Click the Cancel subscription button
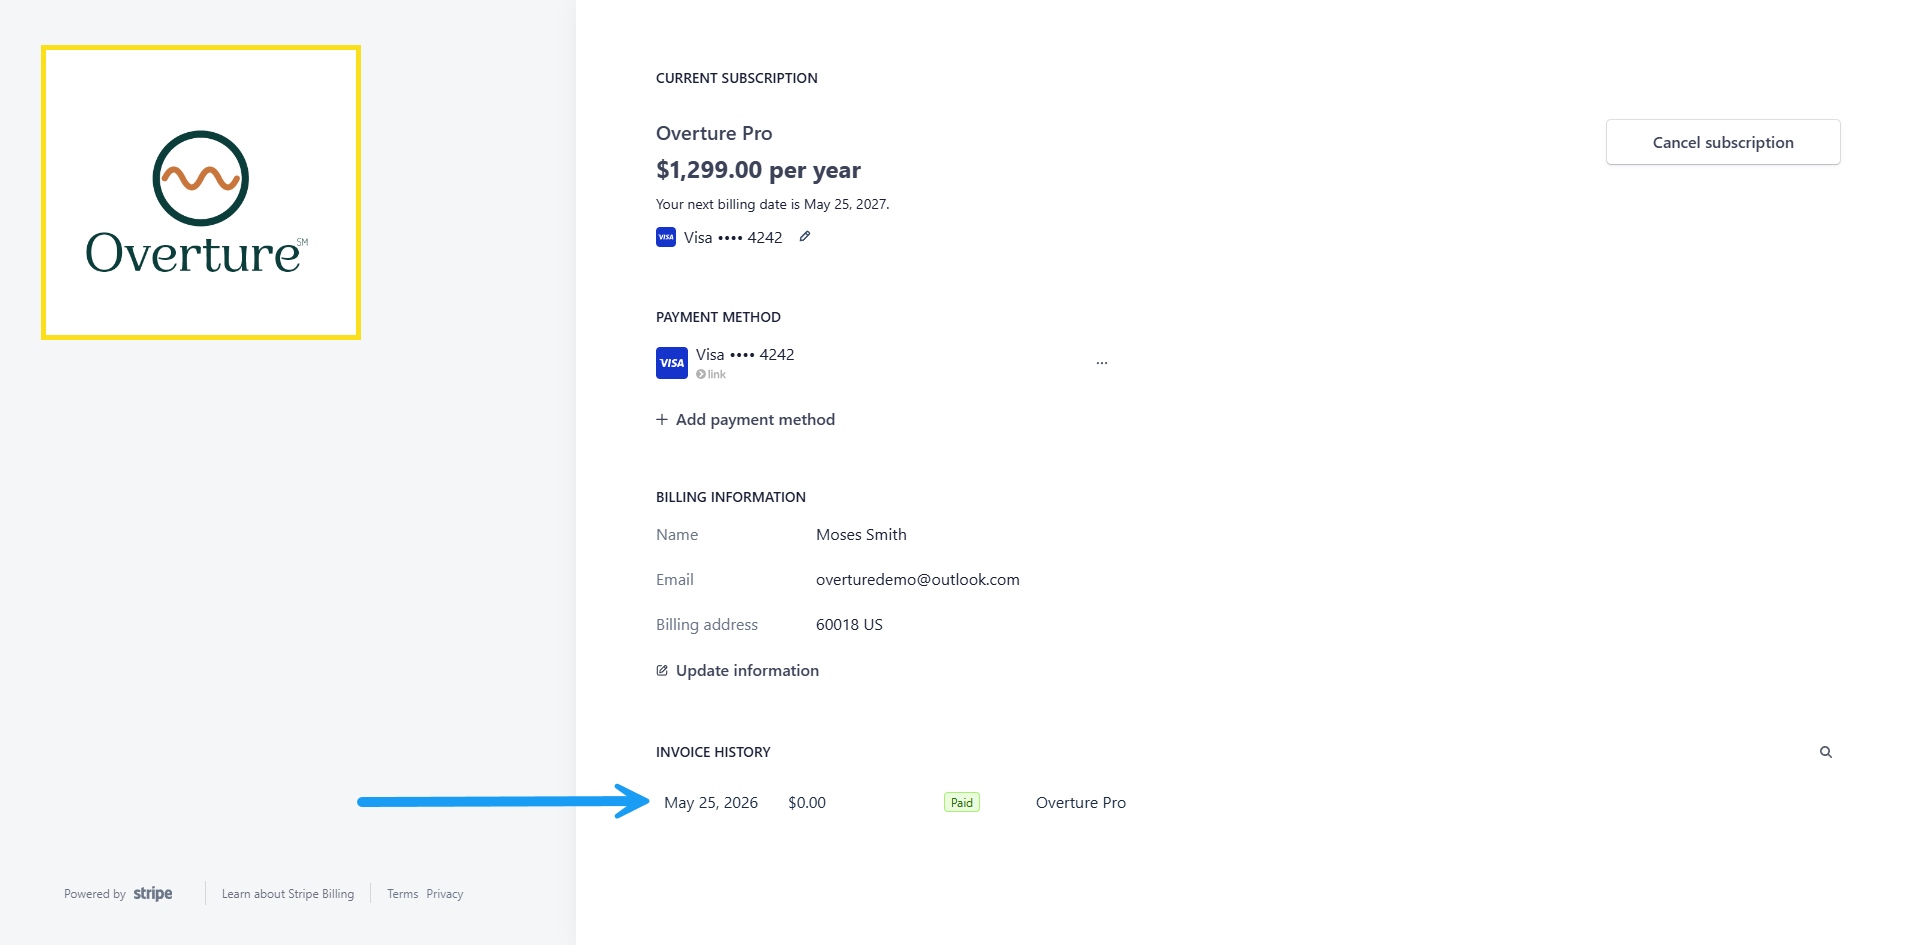The width and height of the screenshot is (1920, 945). [x=1723, y=142]
